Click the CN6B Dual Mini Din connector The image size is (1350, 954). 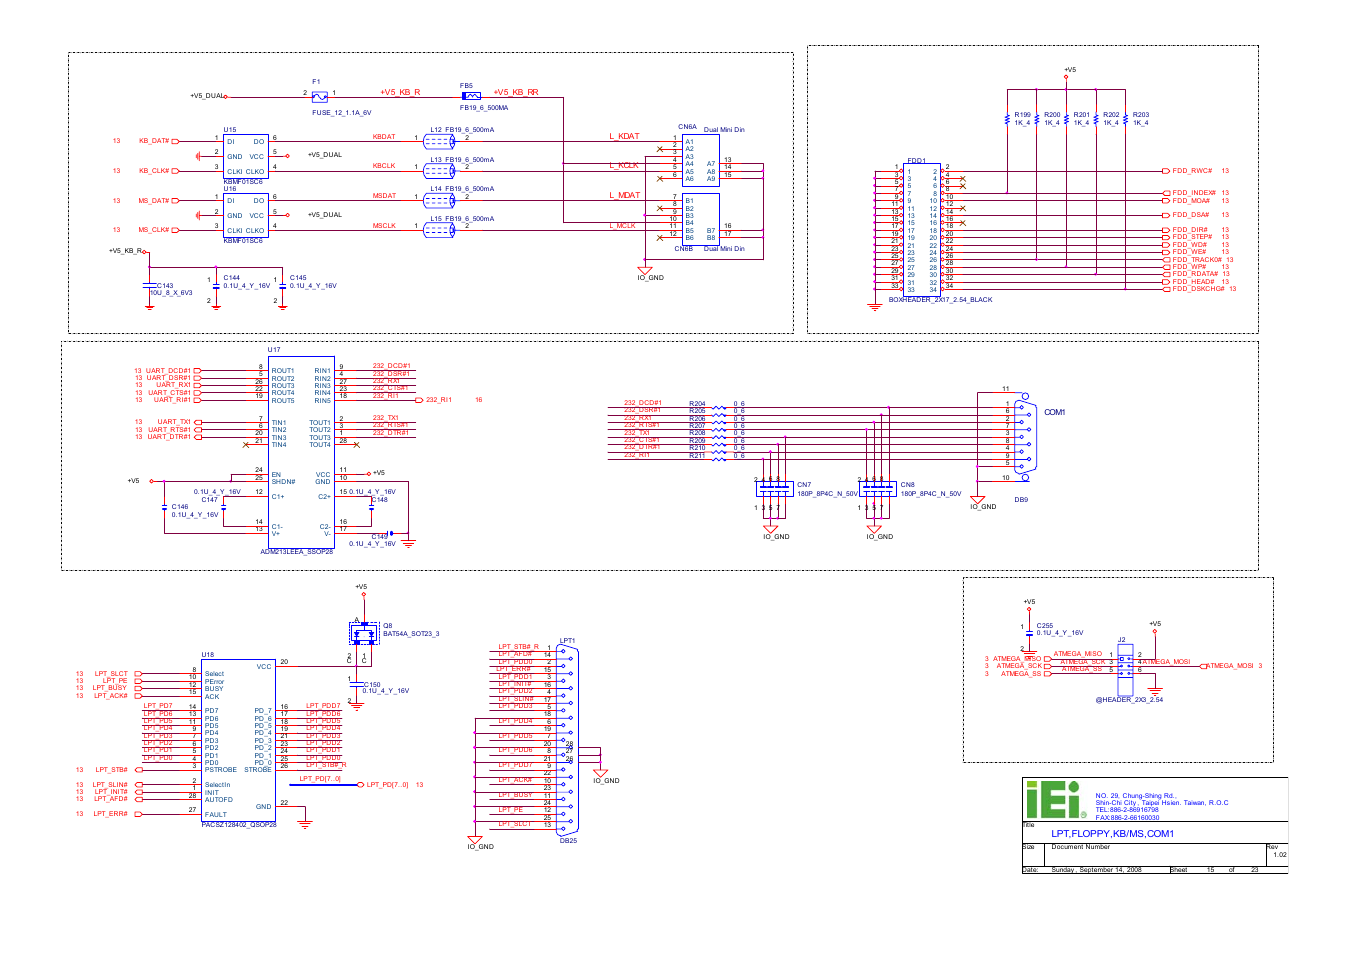701,219
